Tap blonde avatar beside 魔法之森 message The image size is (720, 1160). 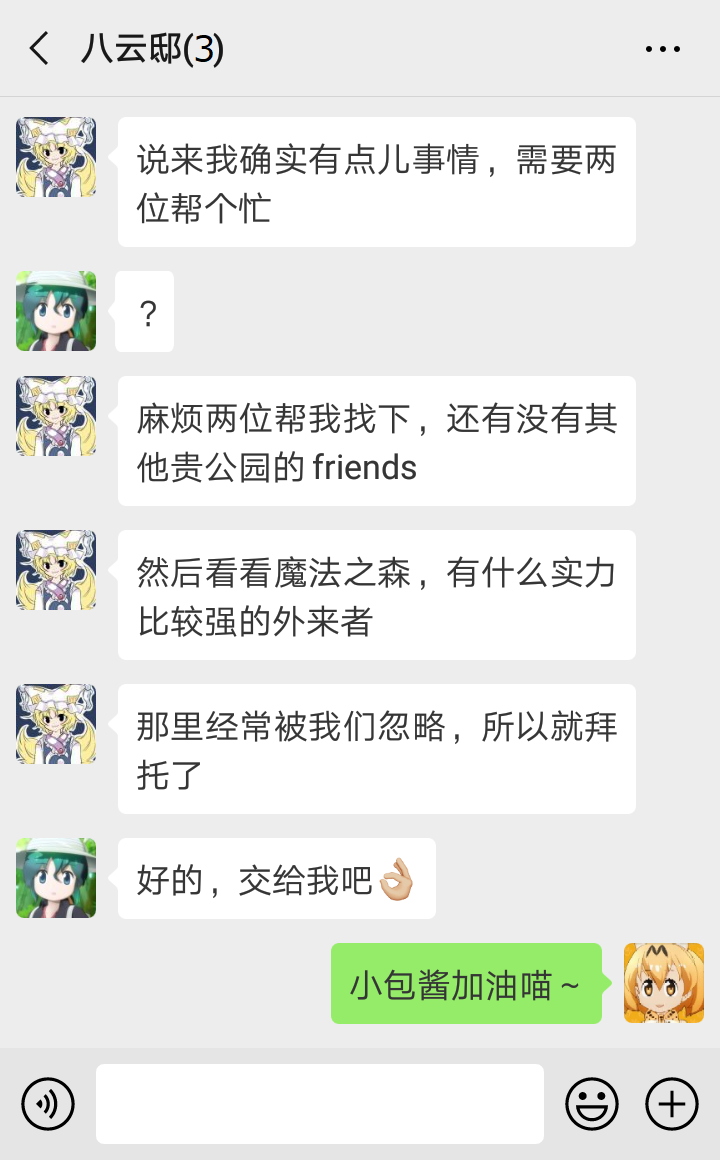click(x=56, y=570)
